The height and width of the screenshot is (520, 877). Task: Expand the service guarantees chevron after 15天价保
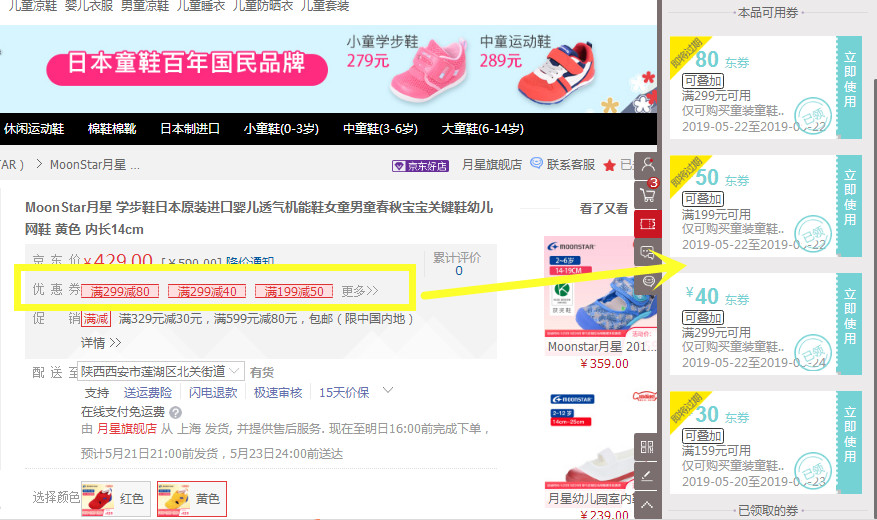pos(388,390)
